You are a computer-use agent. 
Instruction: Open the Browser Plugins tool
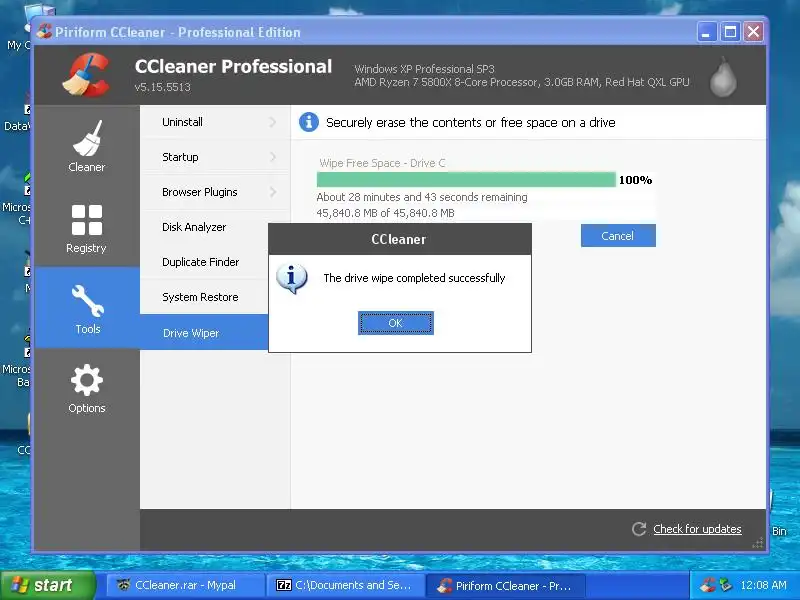214,192
